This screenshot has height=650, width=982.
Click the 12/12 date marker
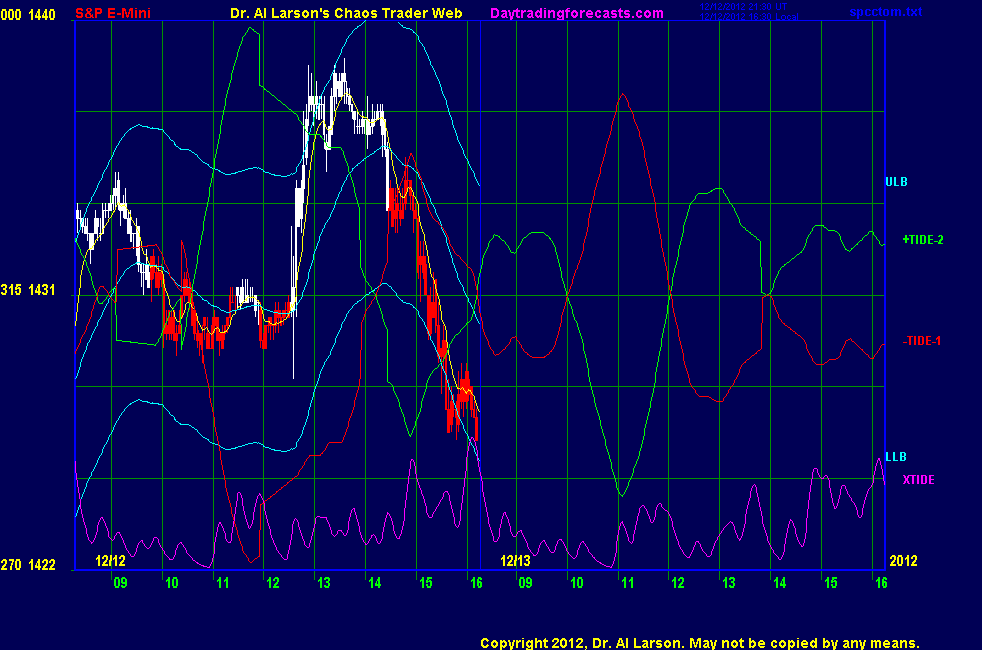pos(110,560)
